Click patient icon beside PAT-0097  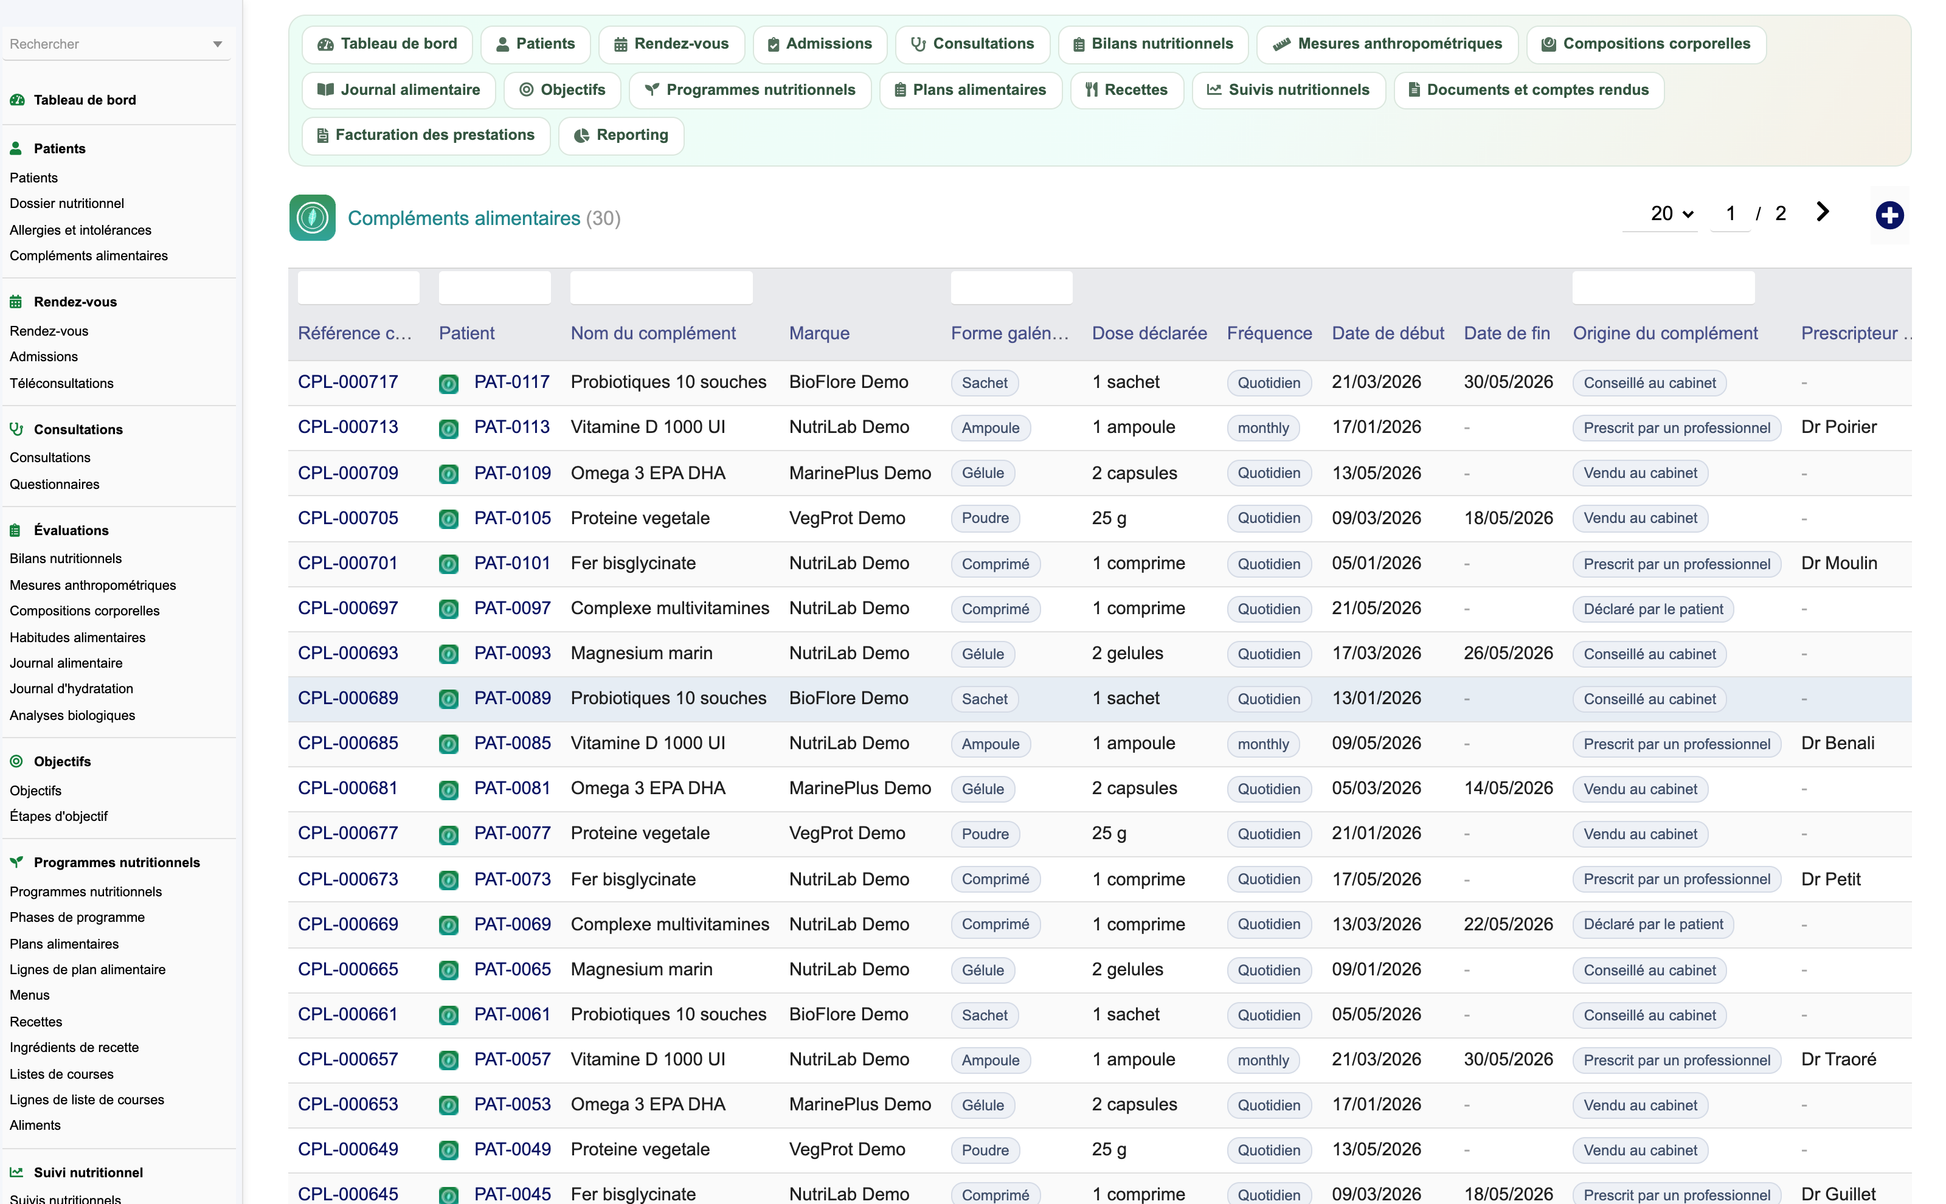(449, 609)
